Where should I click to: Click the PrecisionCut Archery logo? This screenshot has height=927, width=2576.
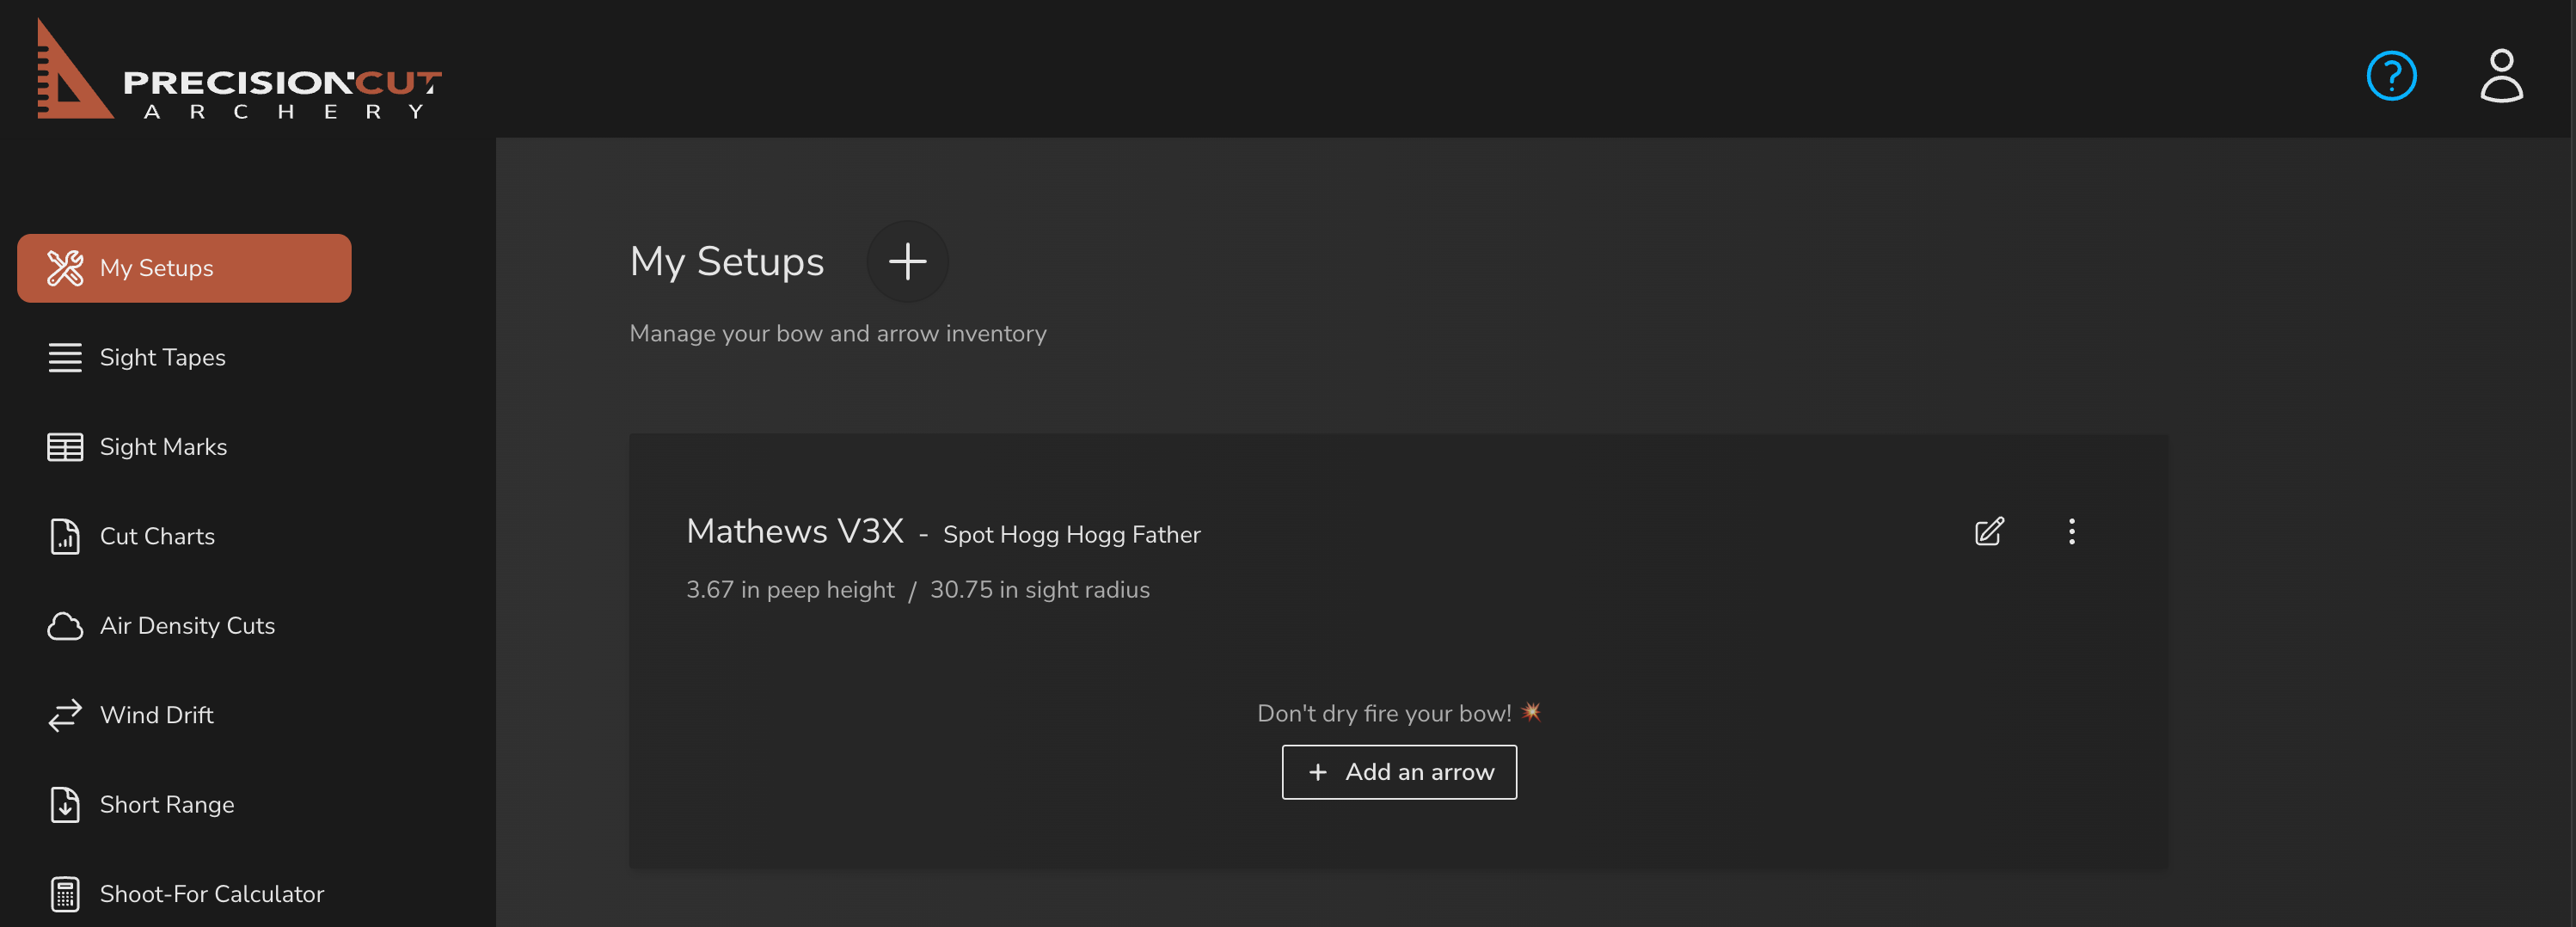tap(239, 70)
